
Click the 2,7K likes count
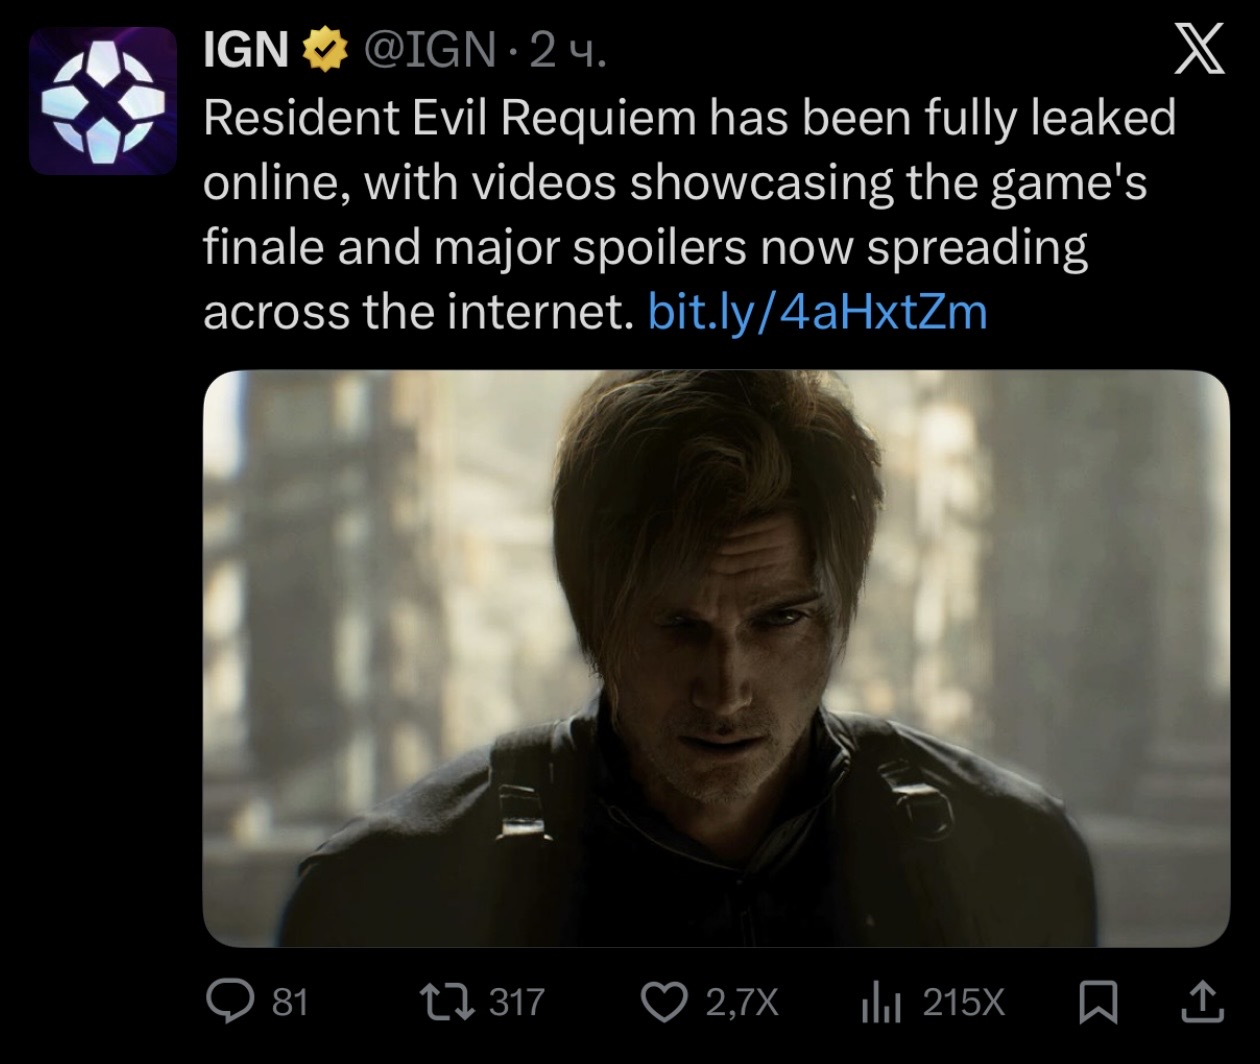(x=742, y=1002)
